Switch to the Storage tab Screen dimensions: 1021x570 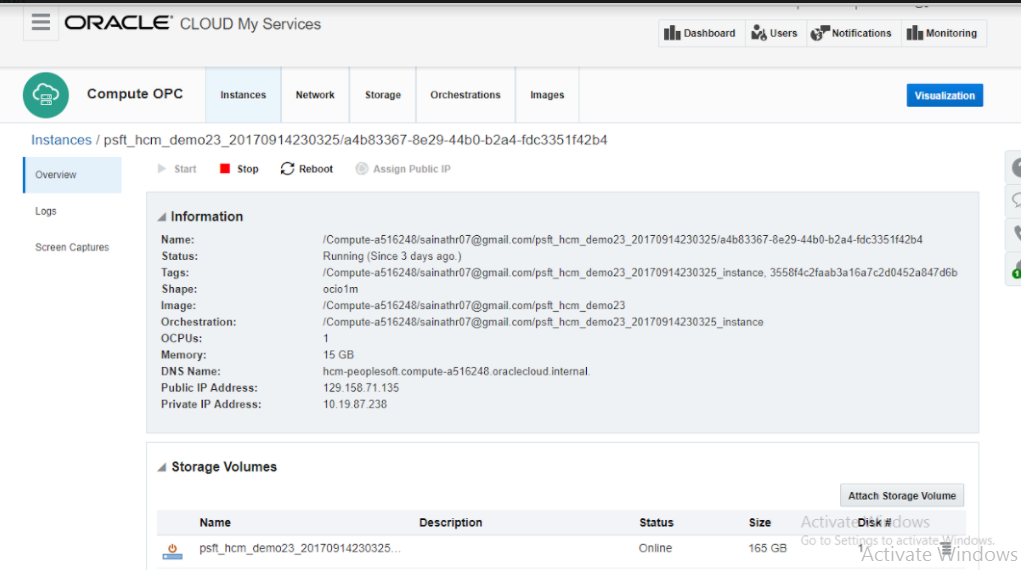tap(383, 94)
